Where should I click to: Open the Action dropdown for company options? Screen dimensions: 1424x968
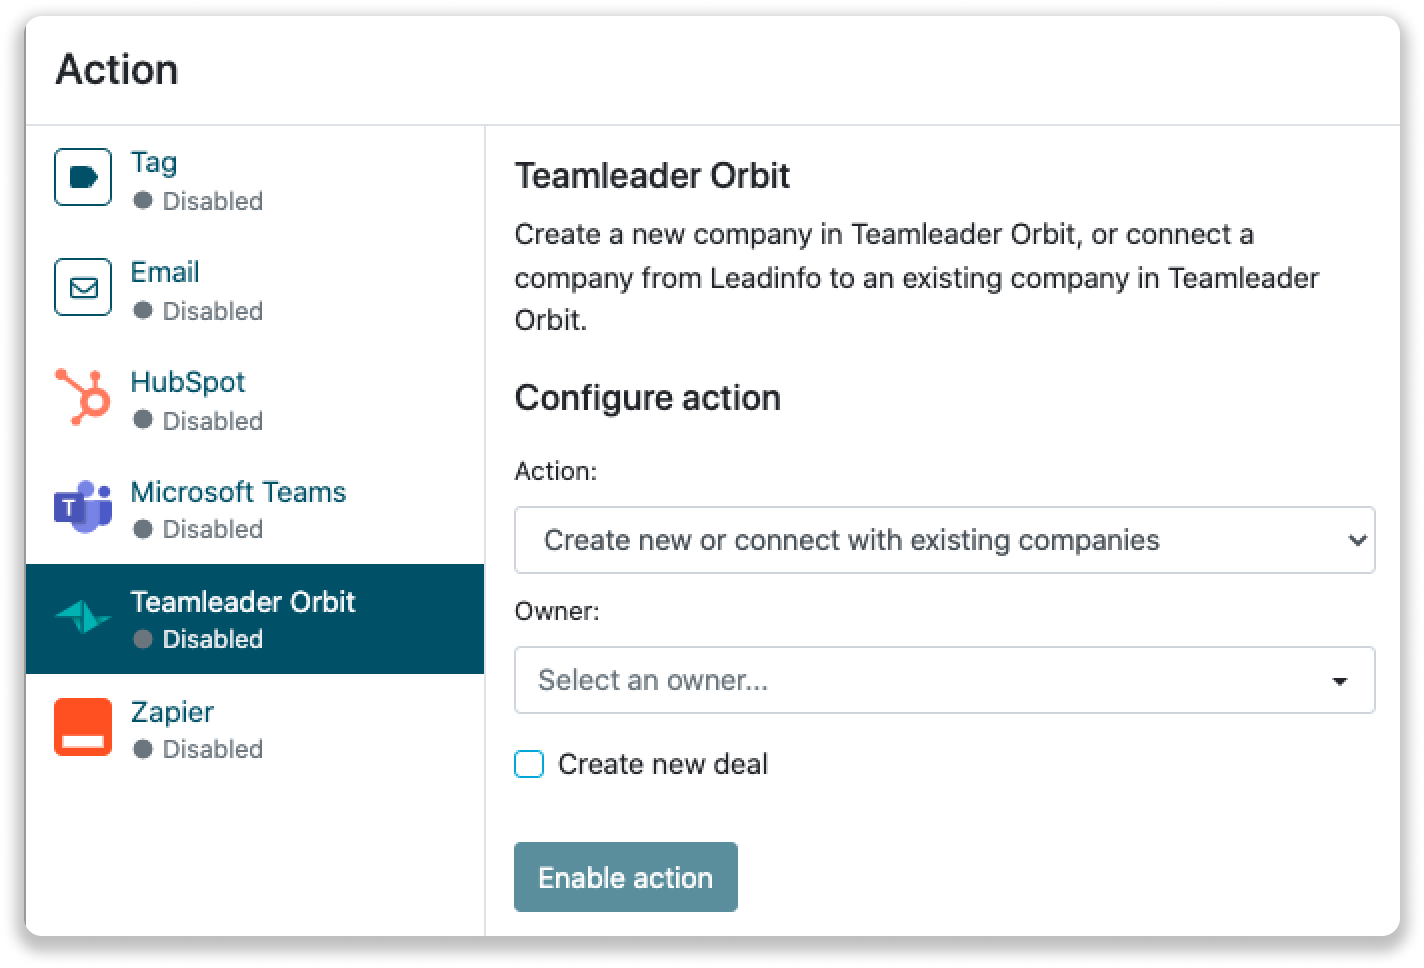(x=944, y=540)
